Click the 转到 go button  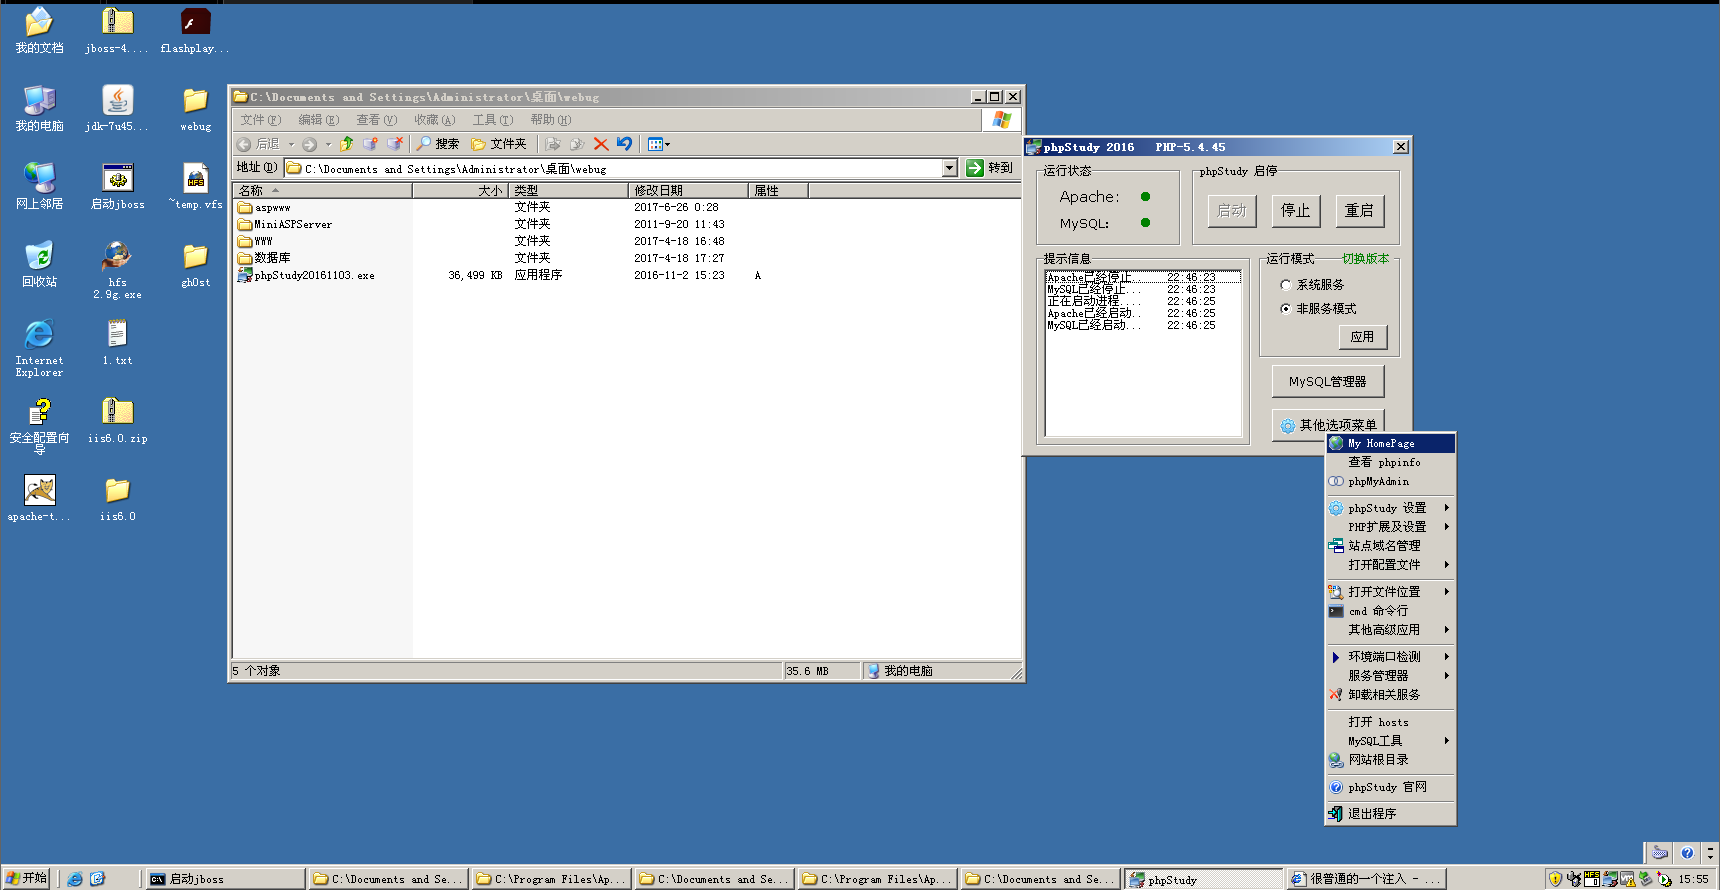coord(990,168)
